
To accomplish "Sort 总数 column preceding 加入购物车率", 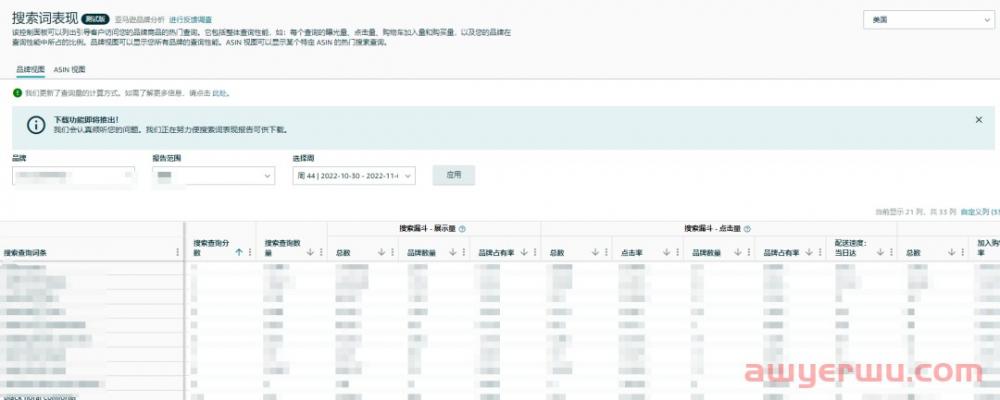I will 953,253.
